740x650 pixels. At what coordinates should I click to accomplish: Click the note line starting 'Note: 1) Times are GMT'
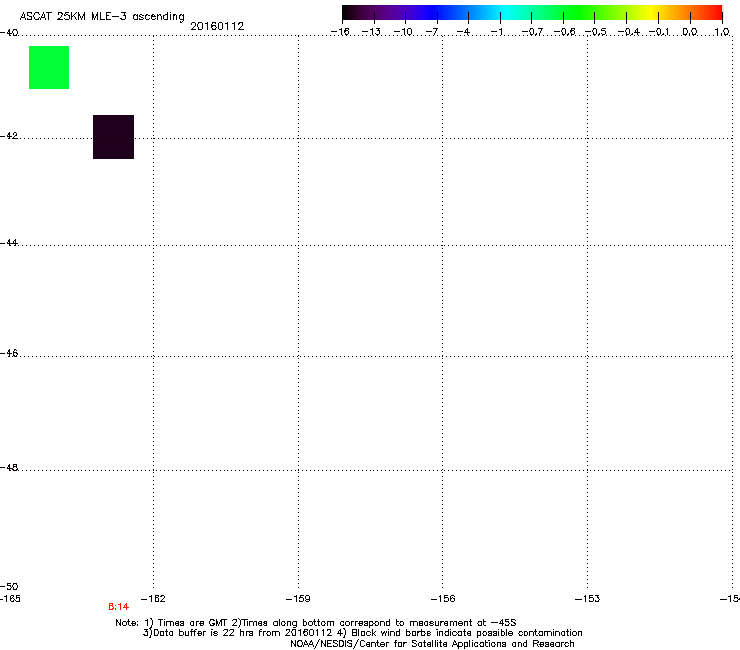click(316, 623)
